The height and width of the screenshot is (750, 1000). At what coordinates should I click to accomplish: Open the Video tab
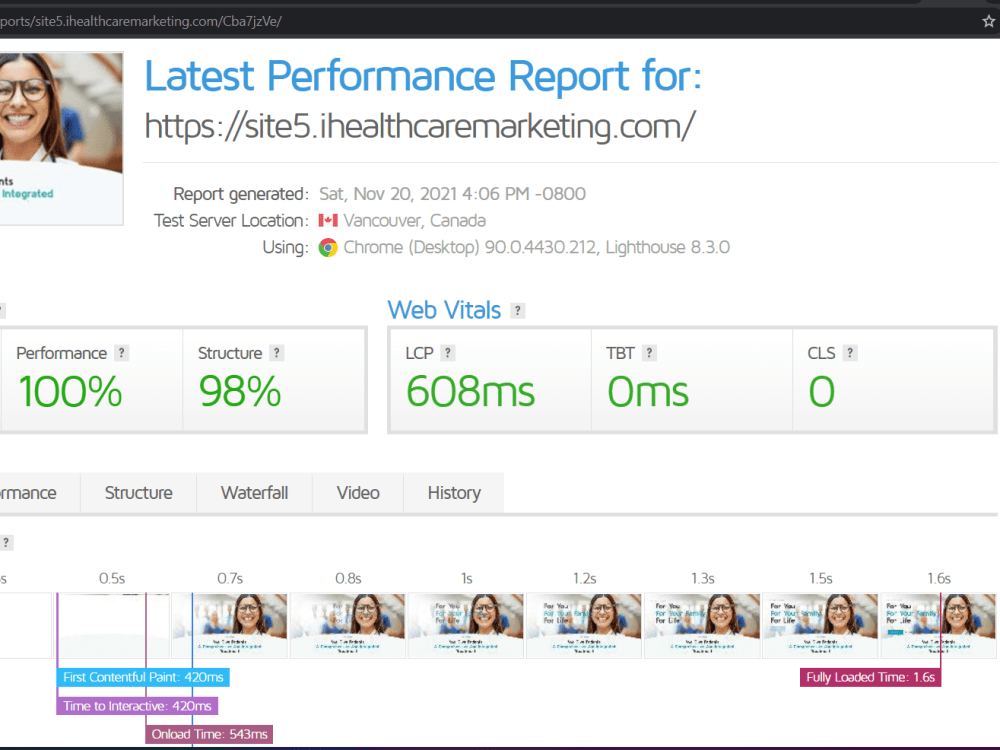click(x=358, y=493)
